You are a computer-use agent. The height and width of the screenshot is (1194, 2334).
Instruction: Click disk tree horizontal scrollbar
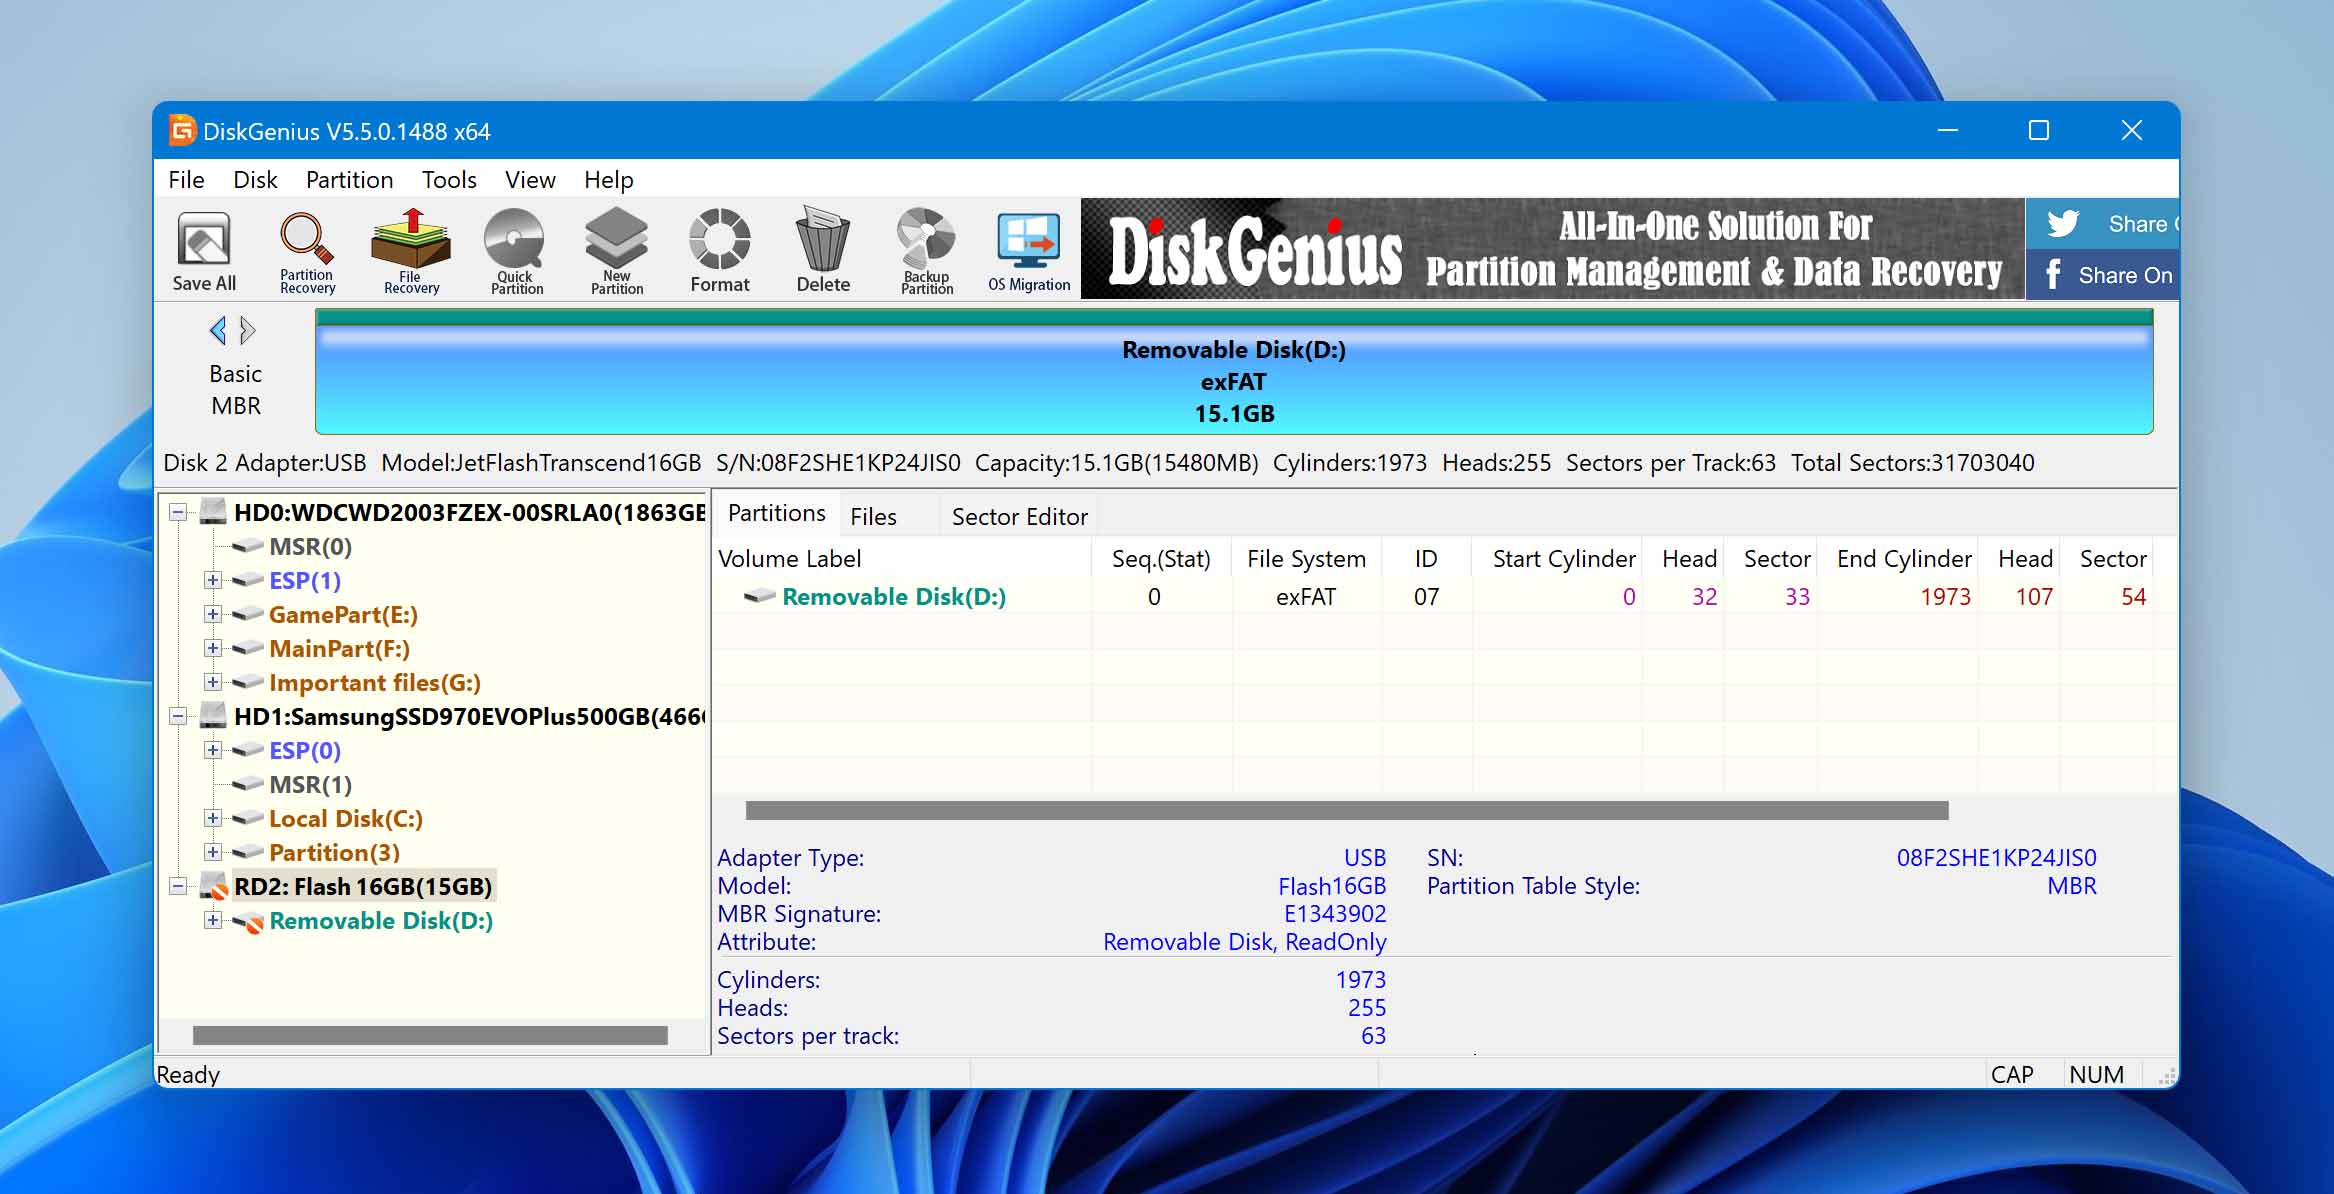point(430,1035)
